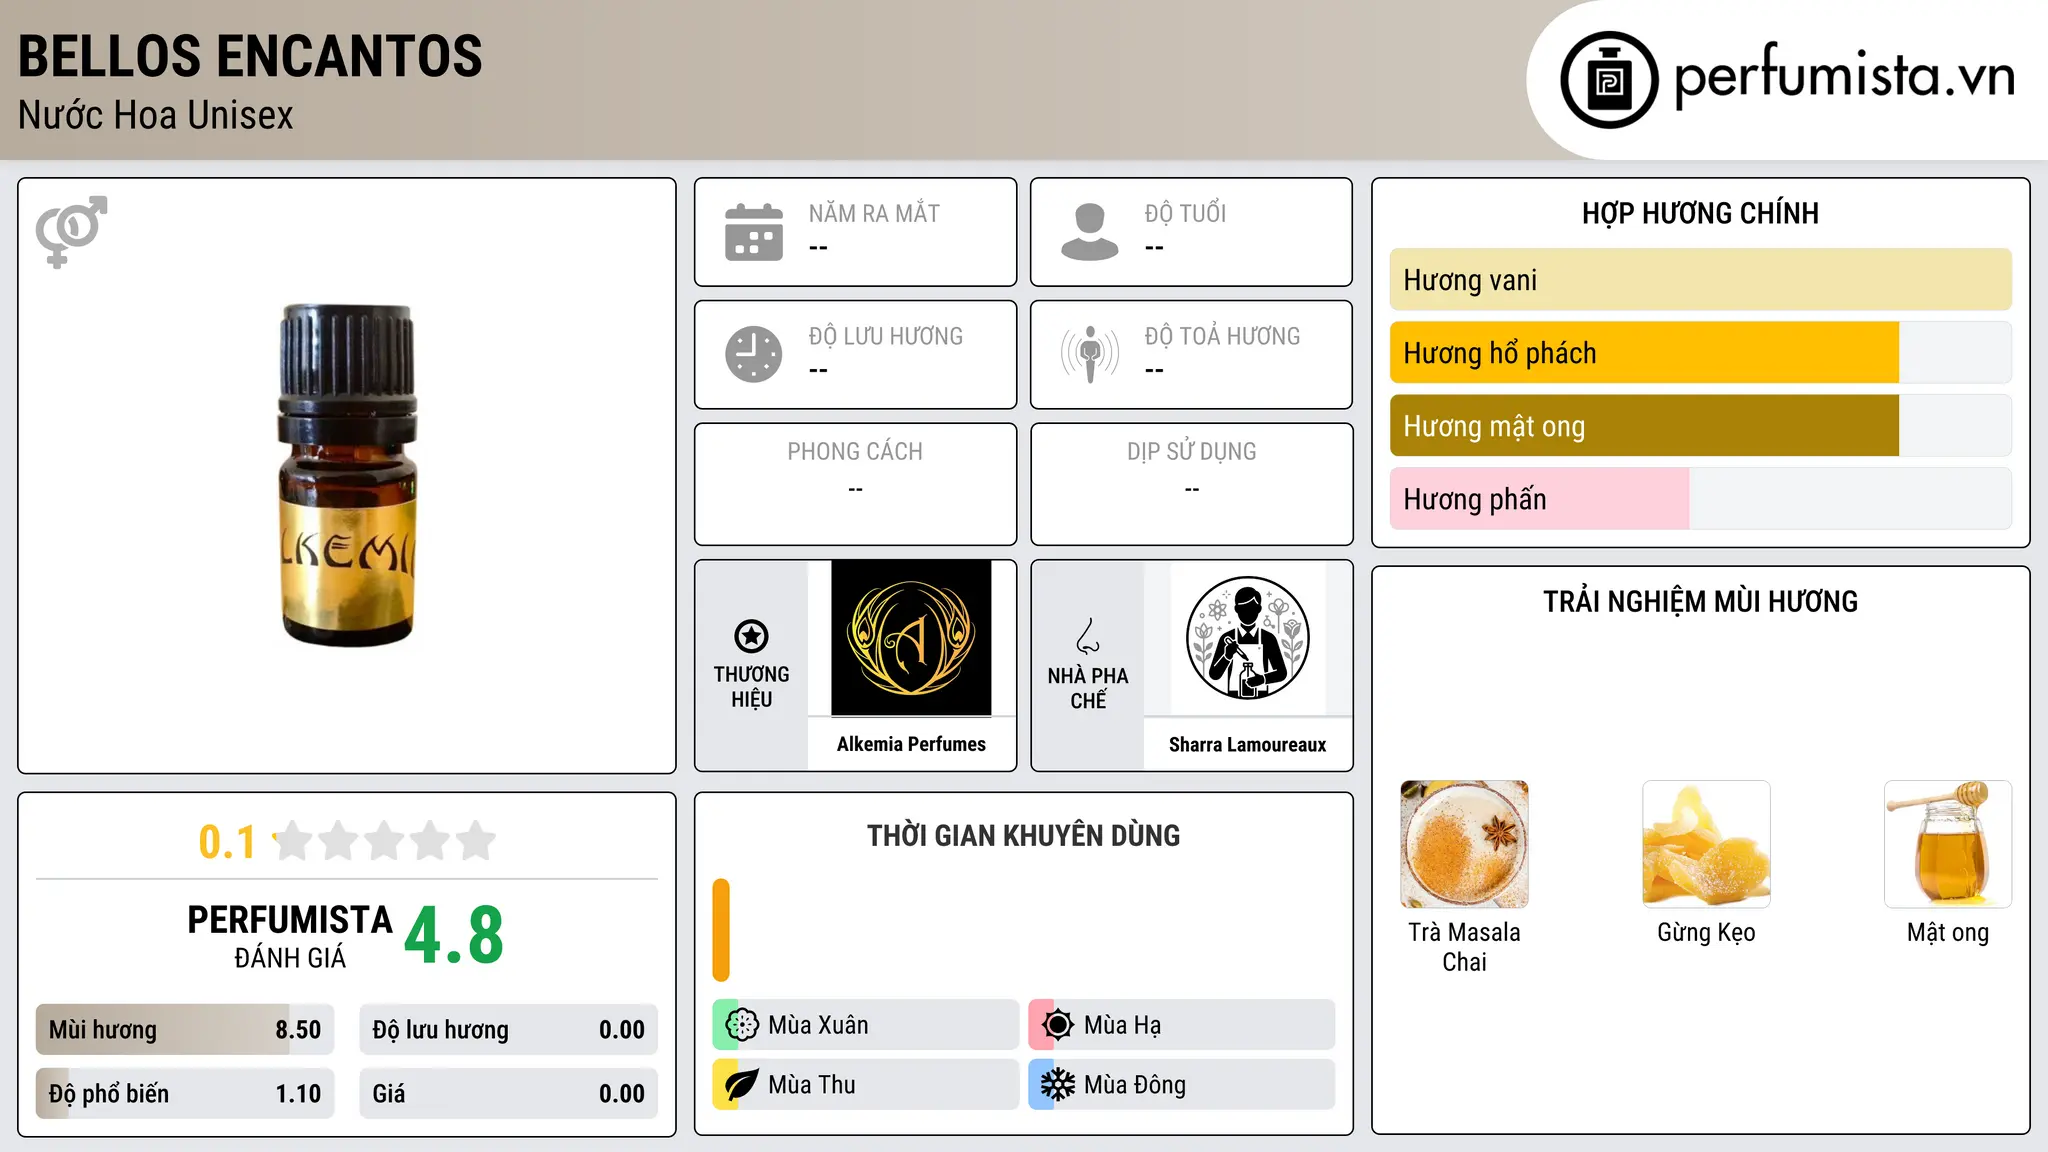Click the ĐỘ TOẢ HƯƠNG label

pos(1222,336)
